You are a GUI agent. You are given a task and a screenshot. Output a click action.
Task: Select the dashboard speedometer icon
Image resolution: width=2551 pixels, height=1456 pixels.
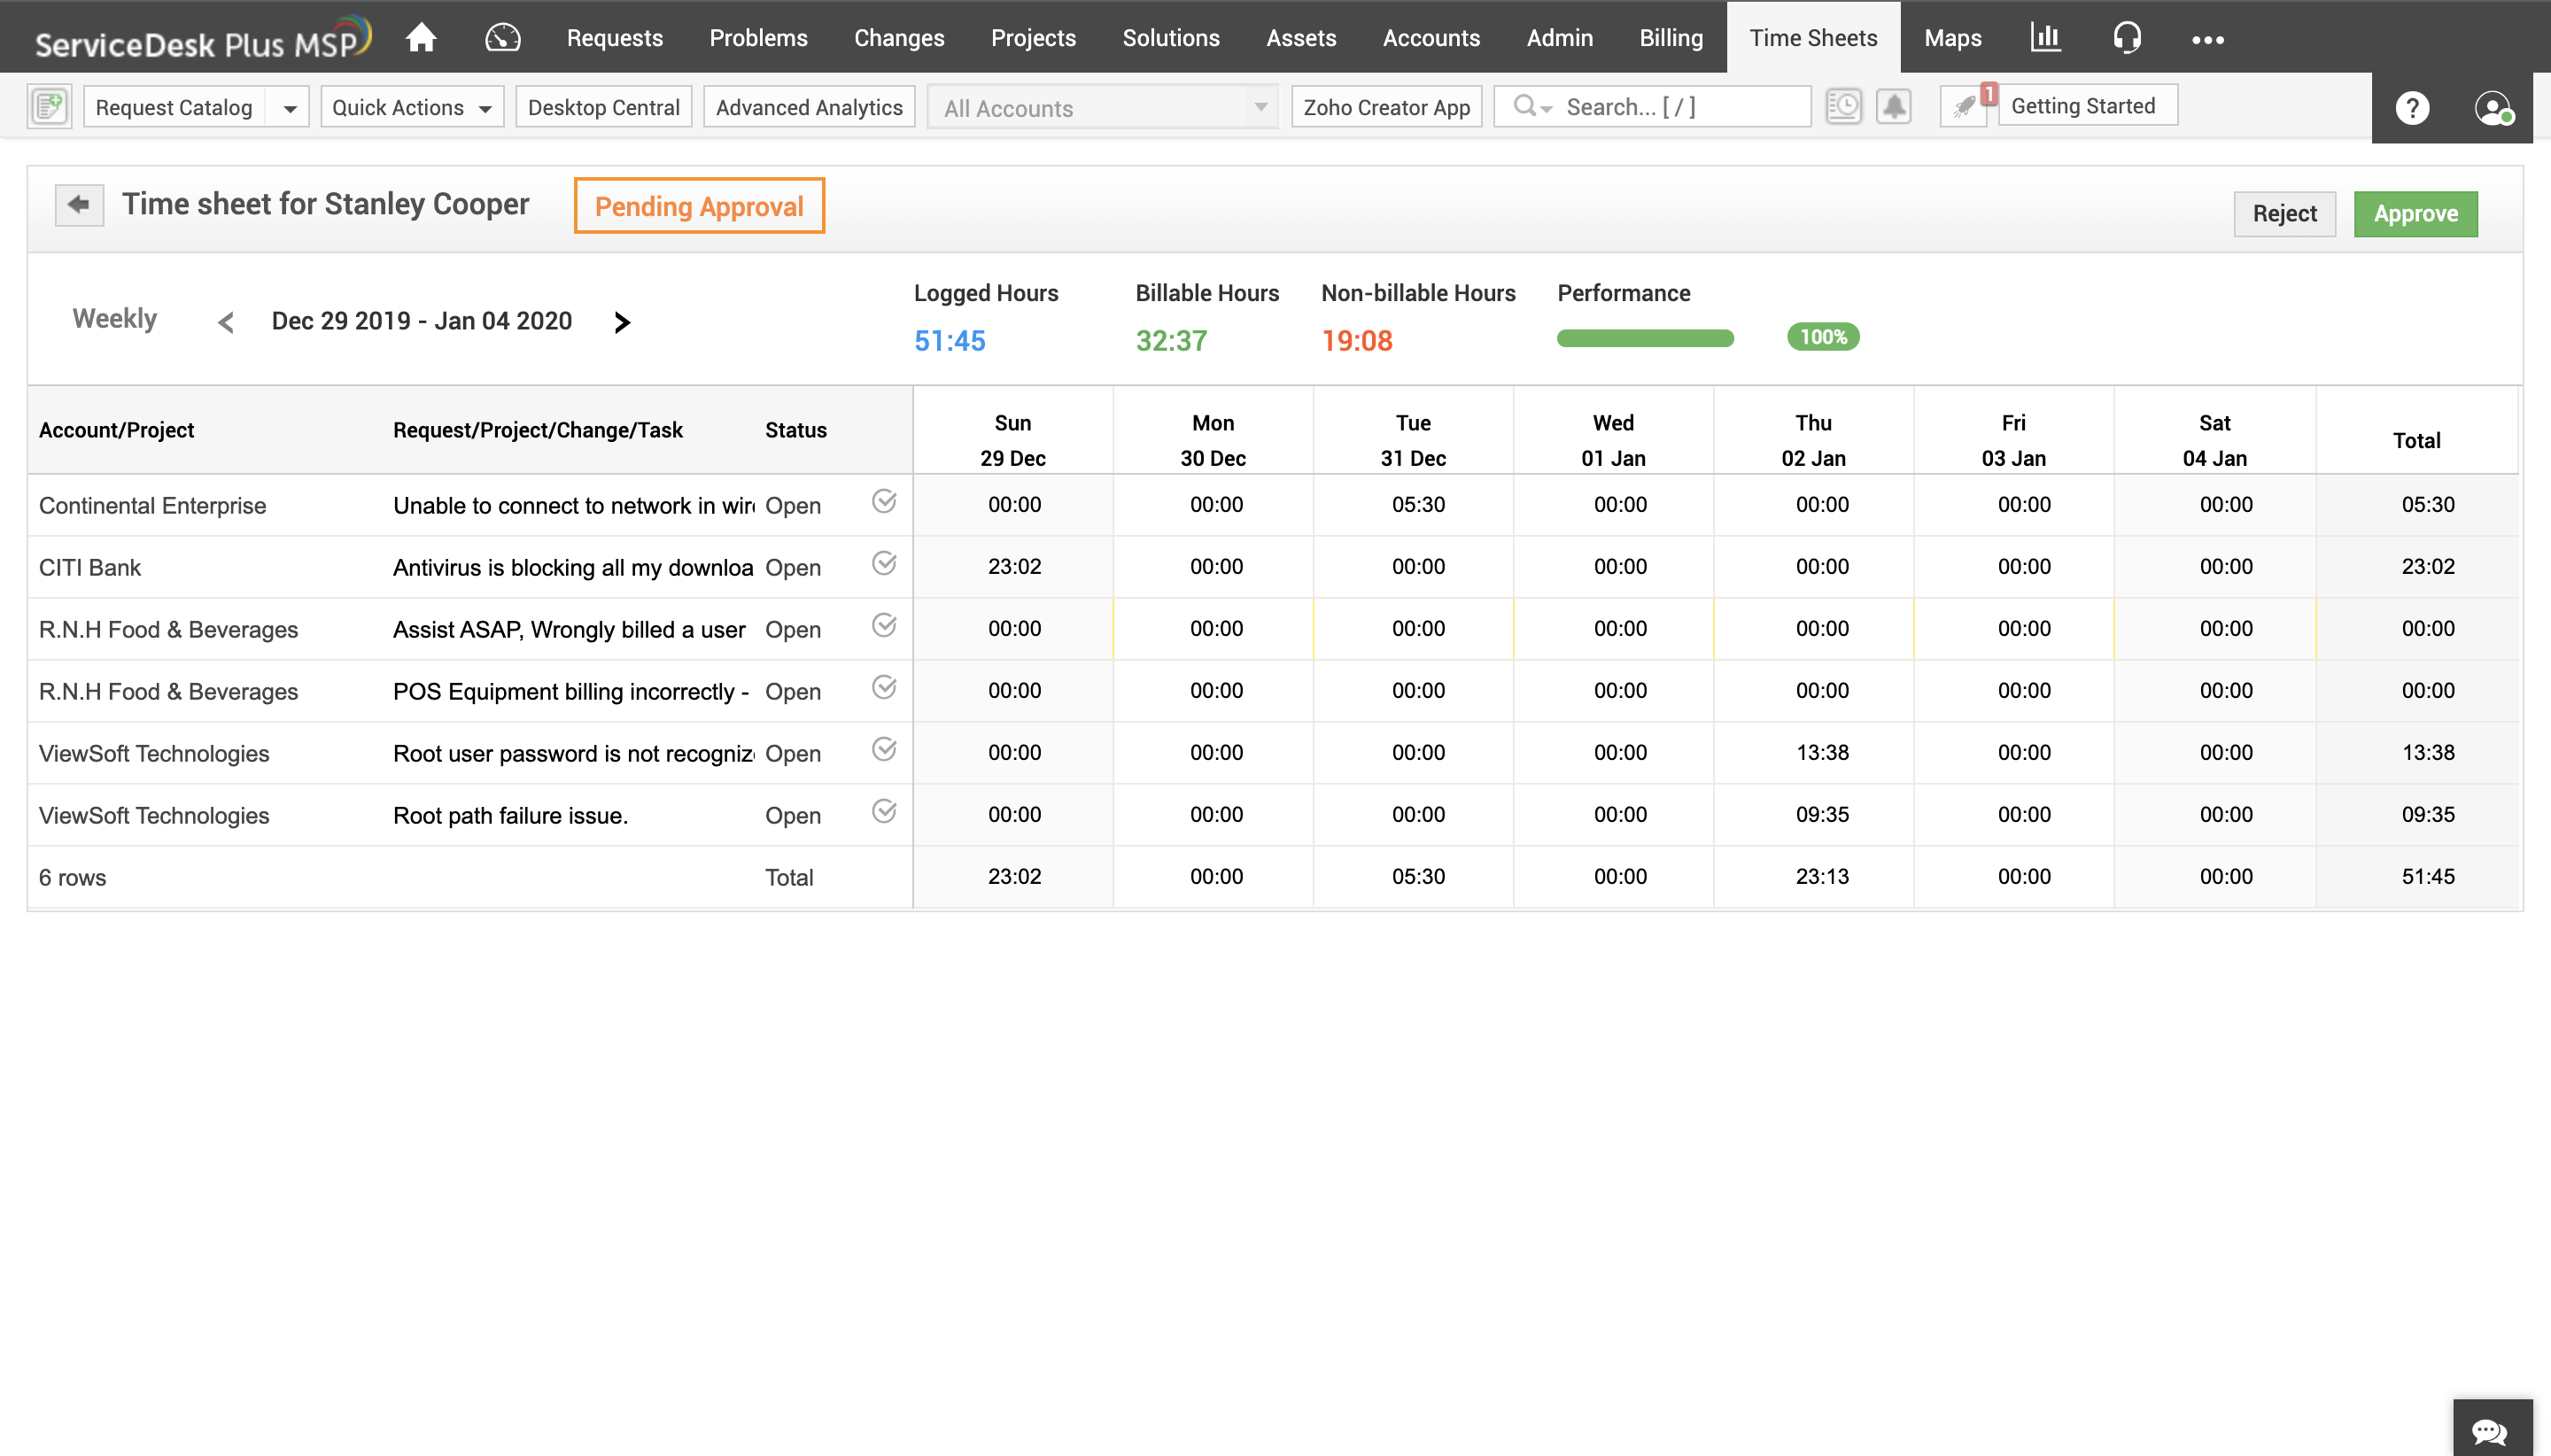point(502,37)
